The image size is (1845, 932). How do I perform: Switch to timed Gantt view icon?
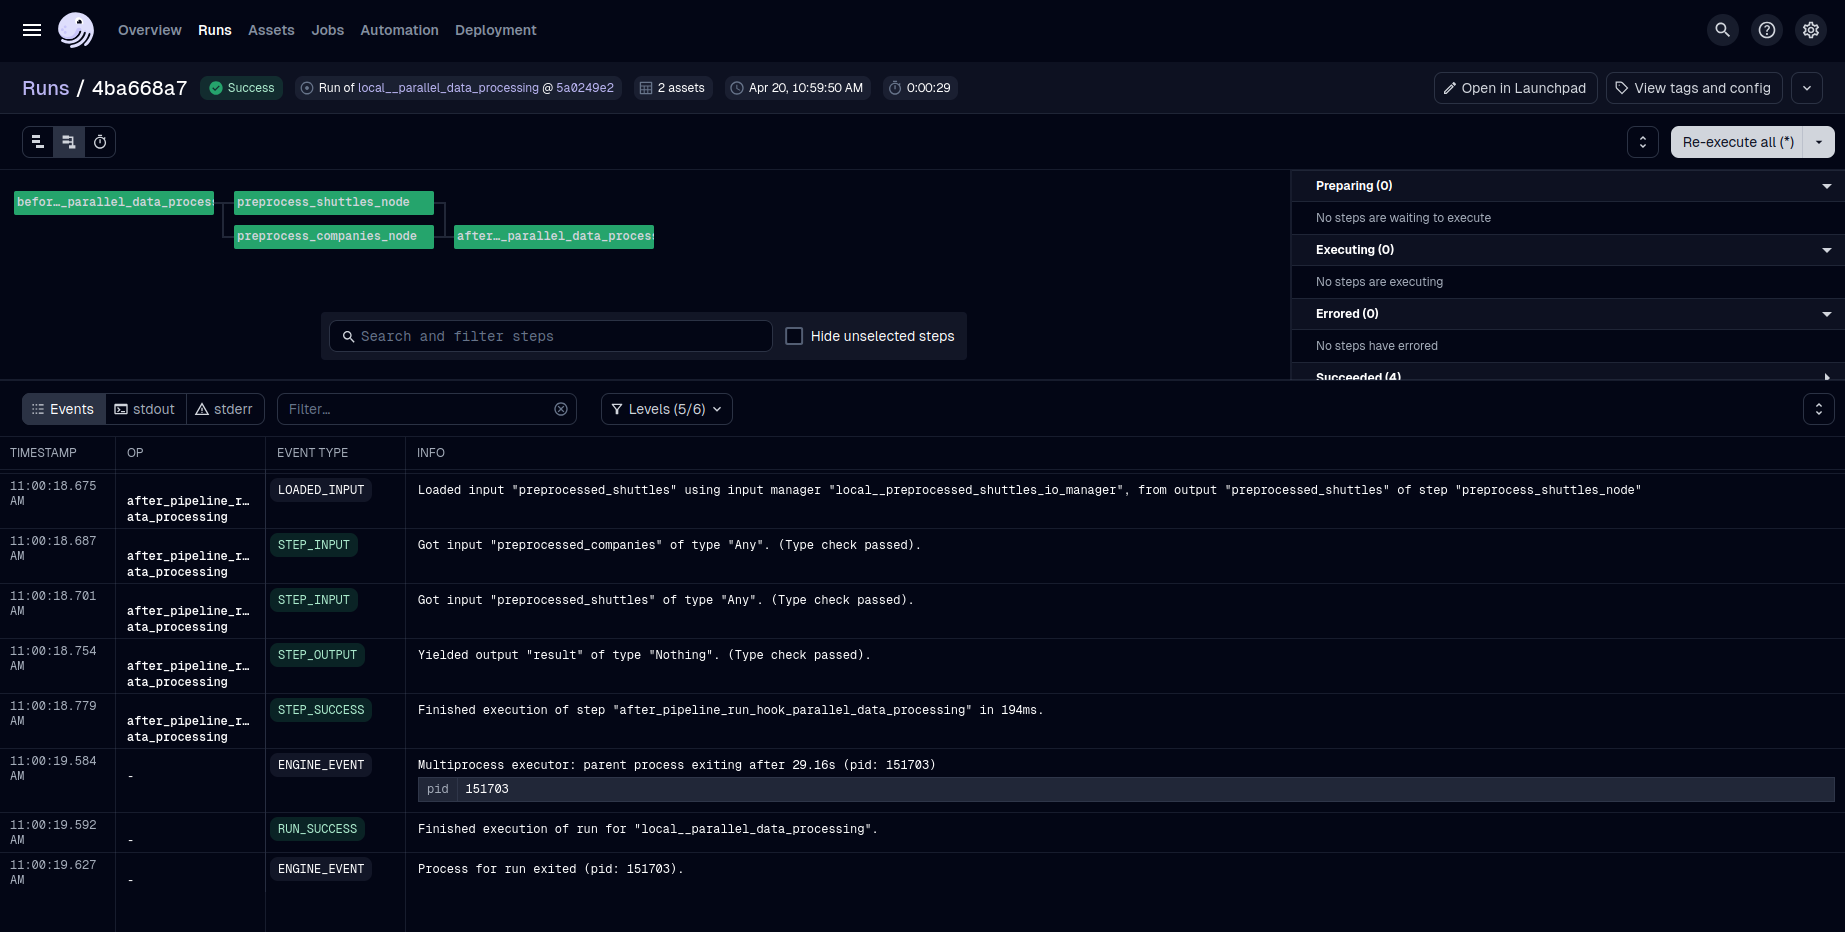(100, 142)
